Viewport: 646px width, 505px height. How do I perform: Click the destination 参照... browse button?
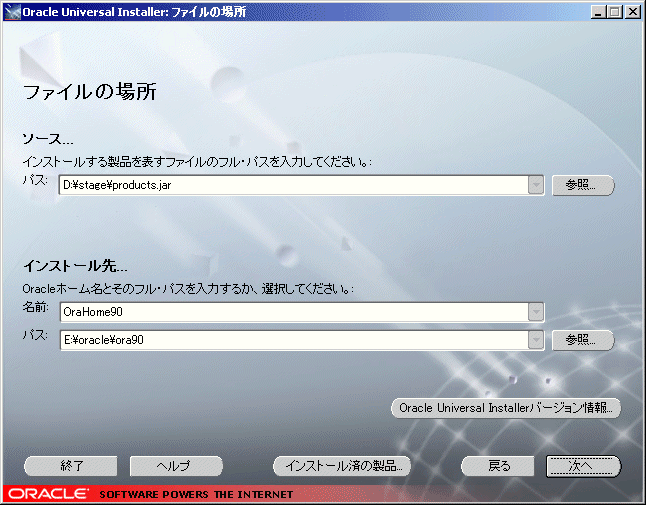583,340
